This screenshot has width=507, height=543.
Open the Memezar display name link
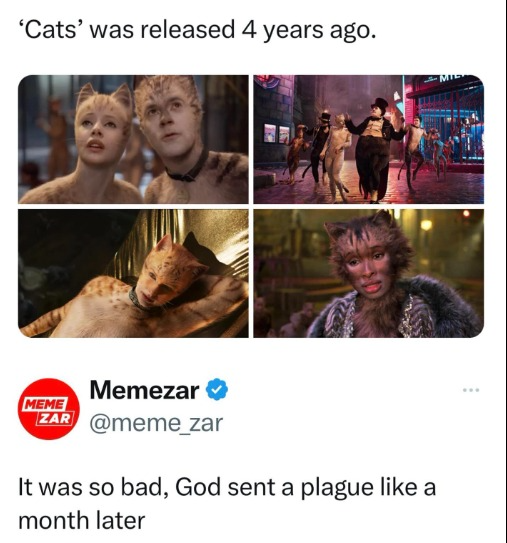point(144,390)
